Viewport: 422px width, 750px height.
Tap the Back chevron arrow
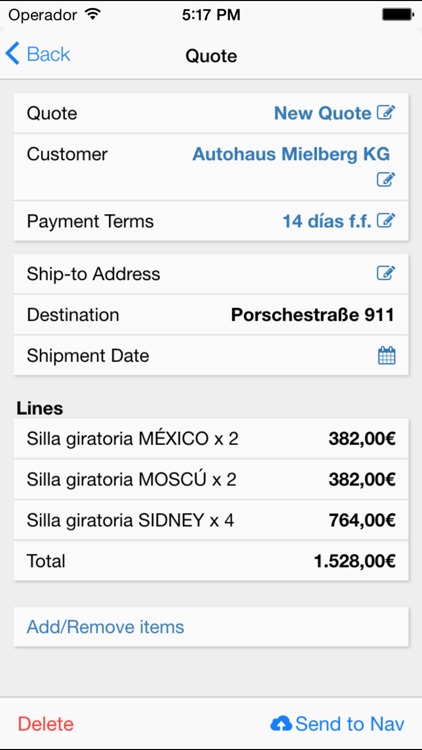coord(12,53)
